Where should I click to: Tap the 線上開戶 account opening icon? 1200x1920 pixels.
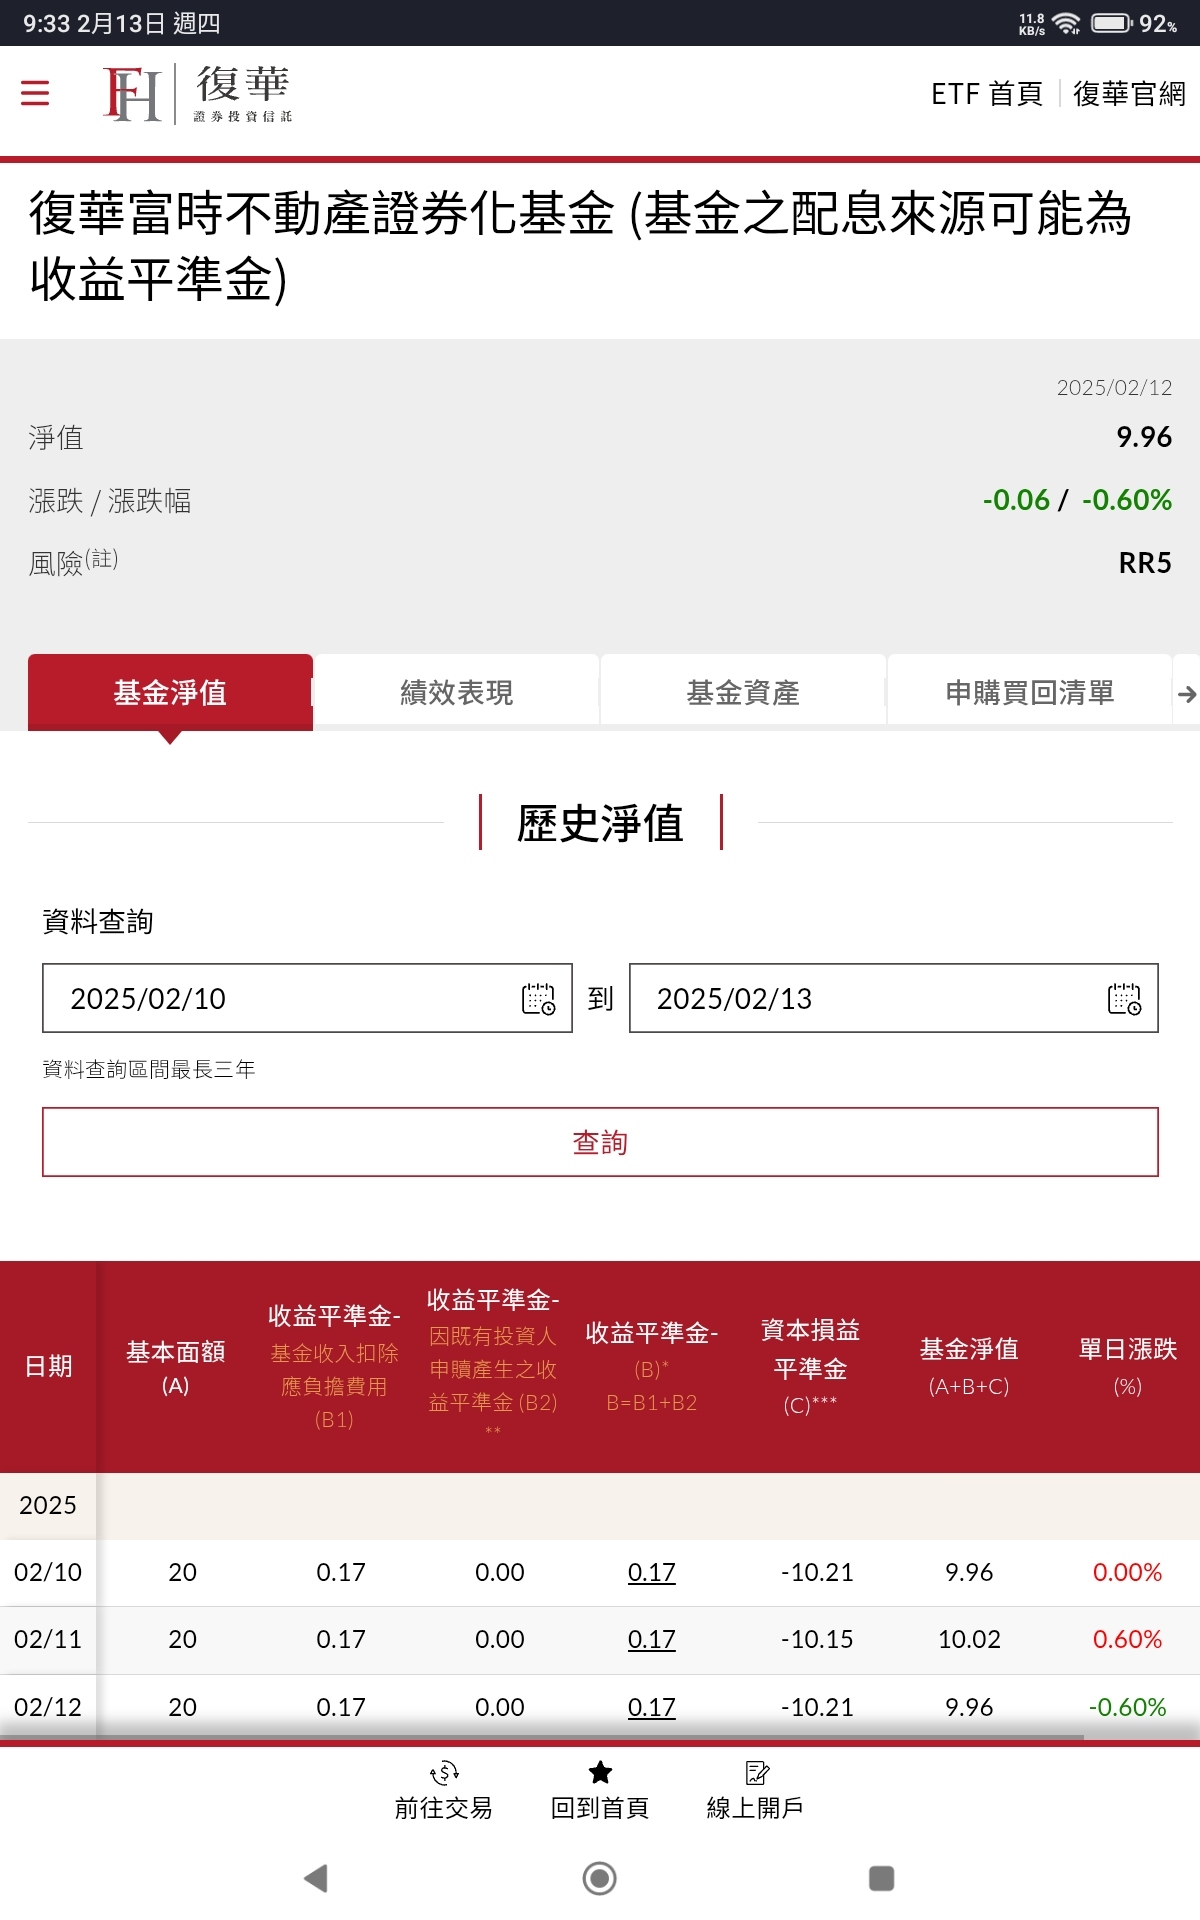[x=756, y=1773]
